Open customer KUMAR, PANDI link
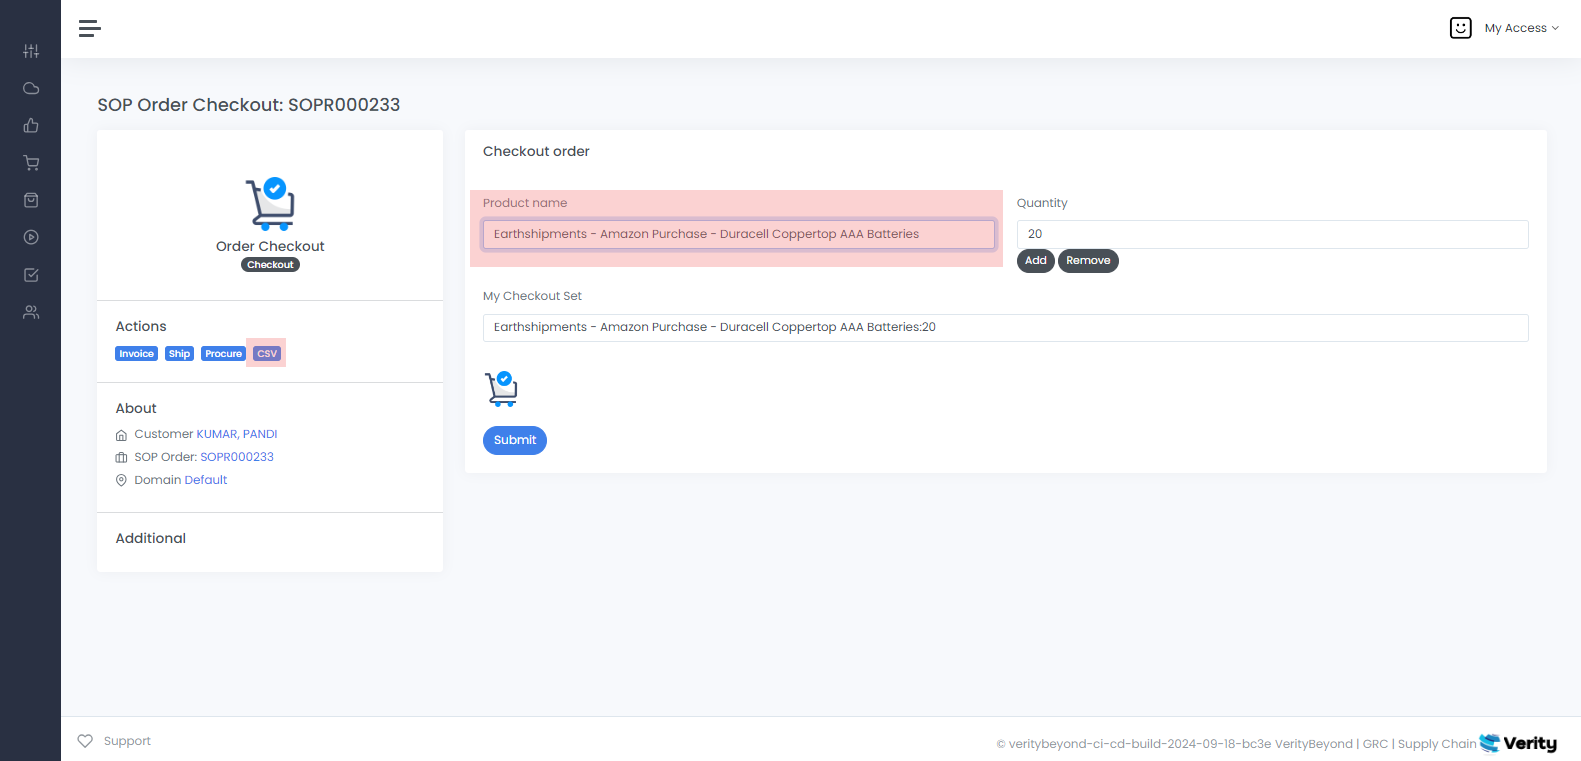Viewport: 1581px width, 761px height. (x=235, y=433)
